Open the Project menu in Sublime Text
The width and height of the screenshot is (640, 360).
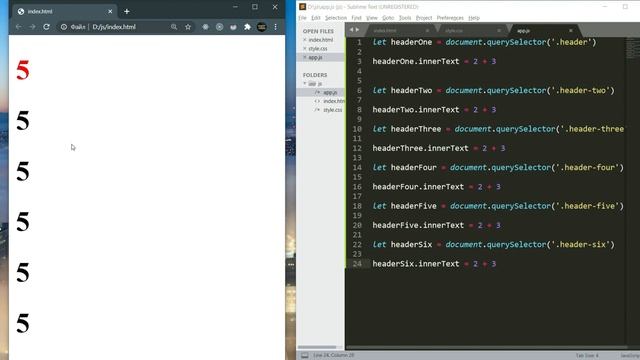[424, 18]
